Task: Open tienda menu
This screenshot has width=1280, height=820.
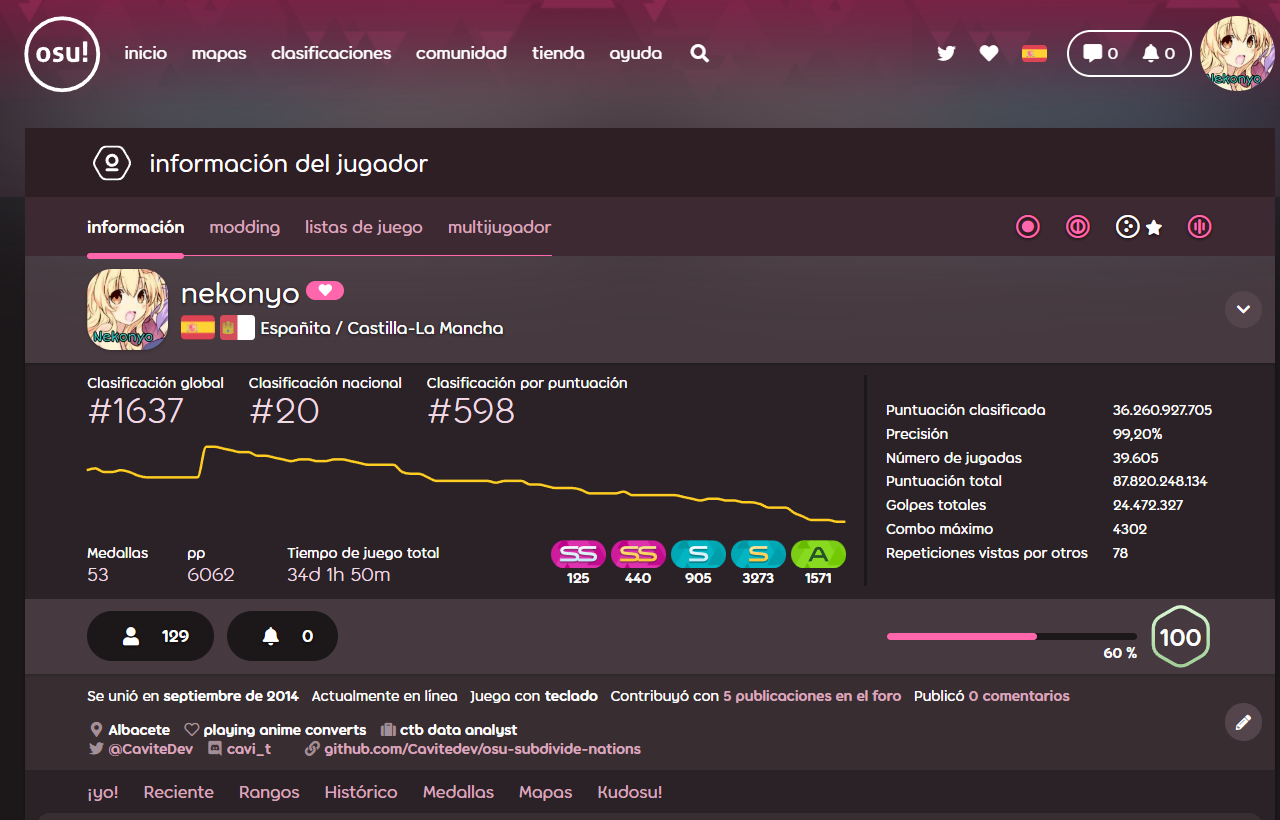Action: pyautogui.click(x=558, y=54)
